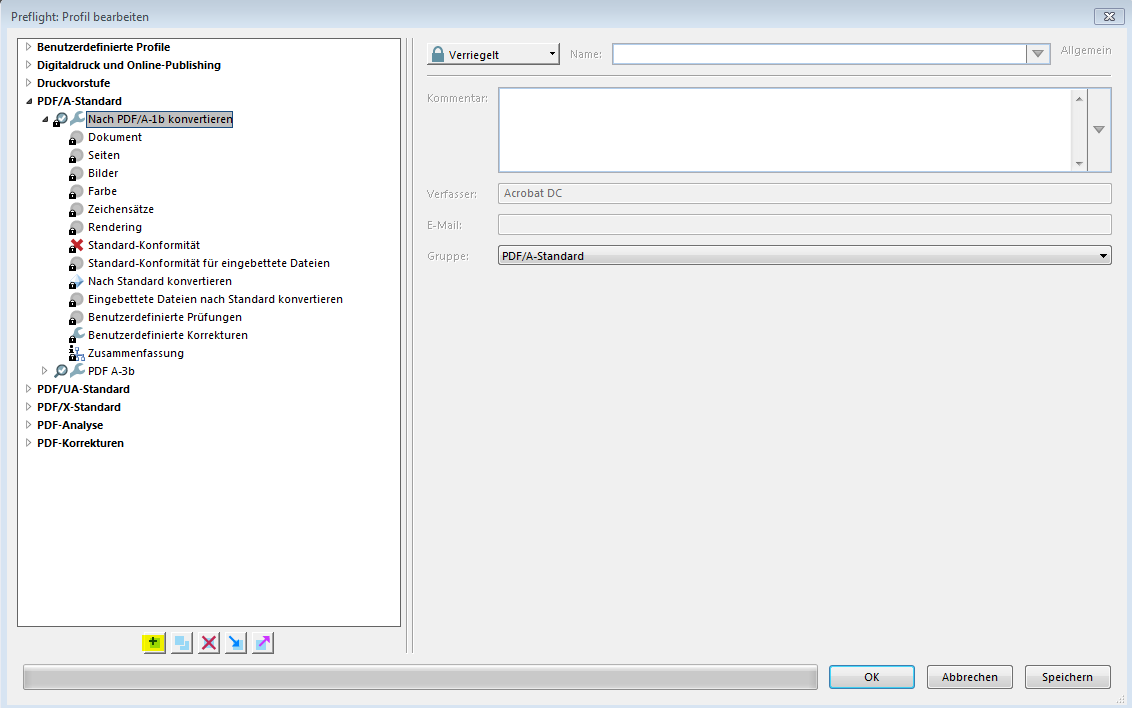Image resolution: width=1132 pixels, height=708 pixels.
Task: Select Benutzerdefinierte Prüfungen tree item
Action: [165, 317]
